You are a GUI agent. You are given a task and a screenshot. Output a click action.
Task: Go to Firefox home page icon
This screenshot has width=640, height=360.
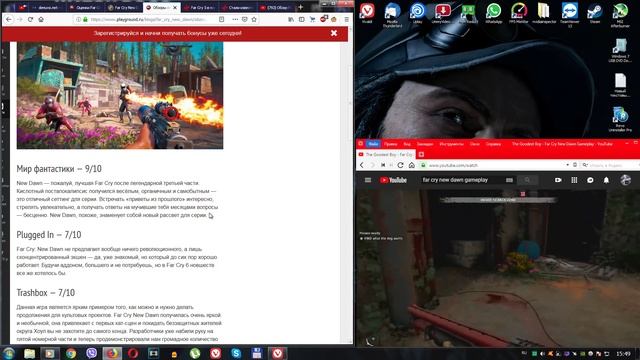coord(41,19)
